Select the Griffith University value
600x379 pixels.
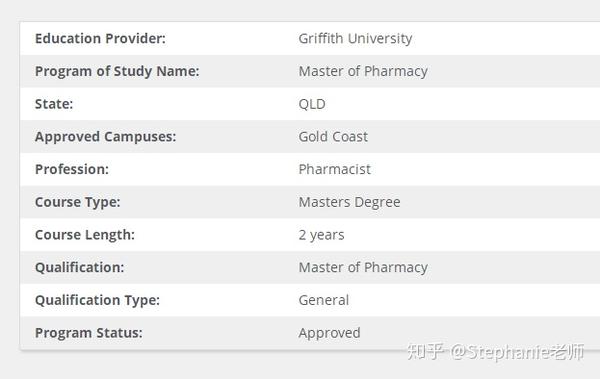tap(355, 38)
